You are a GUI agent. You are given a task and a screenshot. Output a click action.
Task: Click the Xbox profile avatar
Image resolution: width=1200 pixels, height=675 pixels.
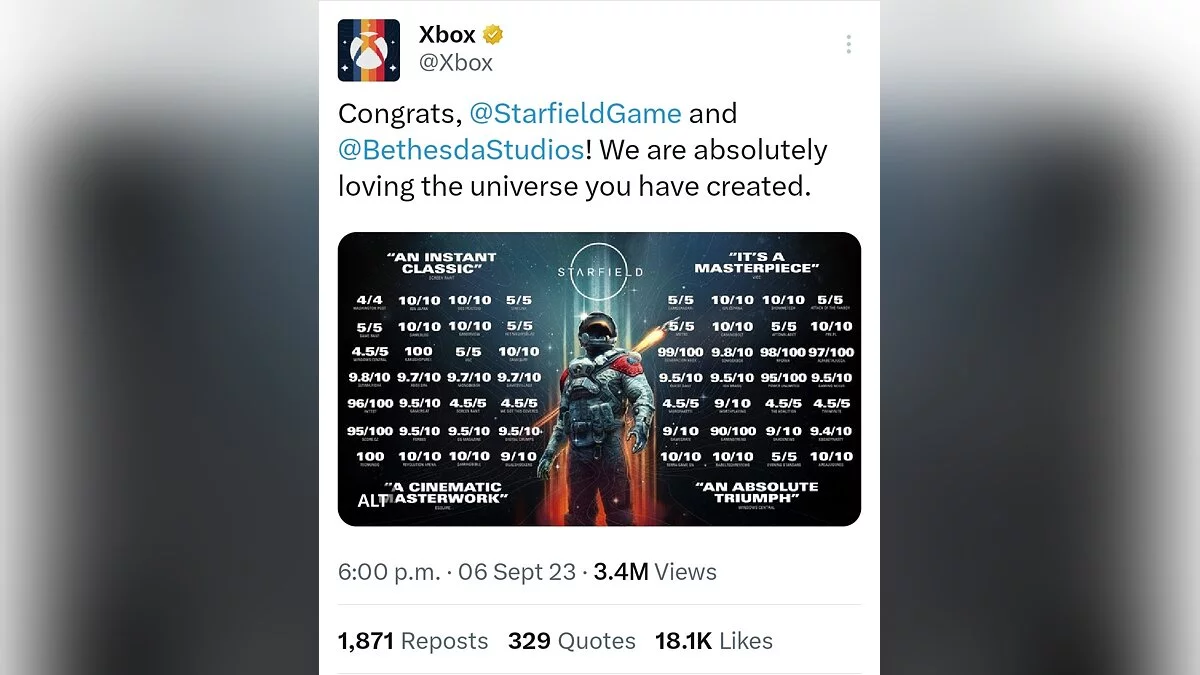[x=369, y=50]
